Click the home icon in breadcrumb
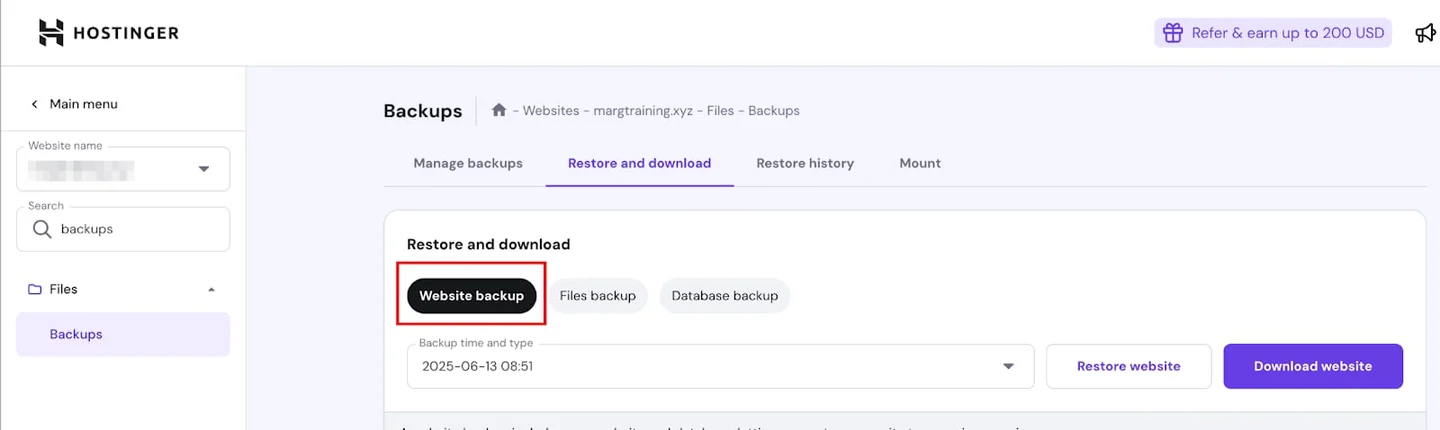Image resolution: width=1440 pixels, height=430 pixels. pyautogui.click(x=499, y=110)
